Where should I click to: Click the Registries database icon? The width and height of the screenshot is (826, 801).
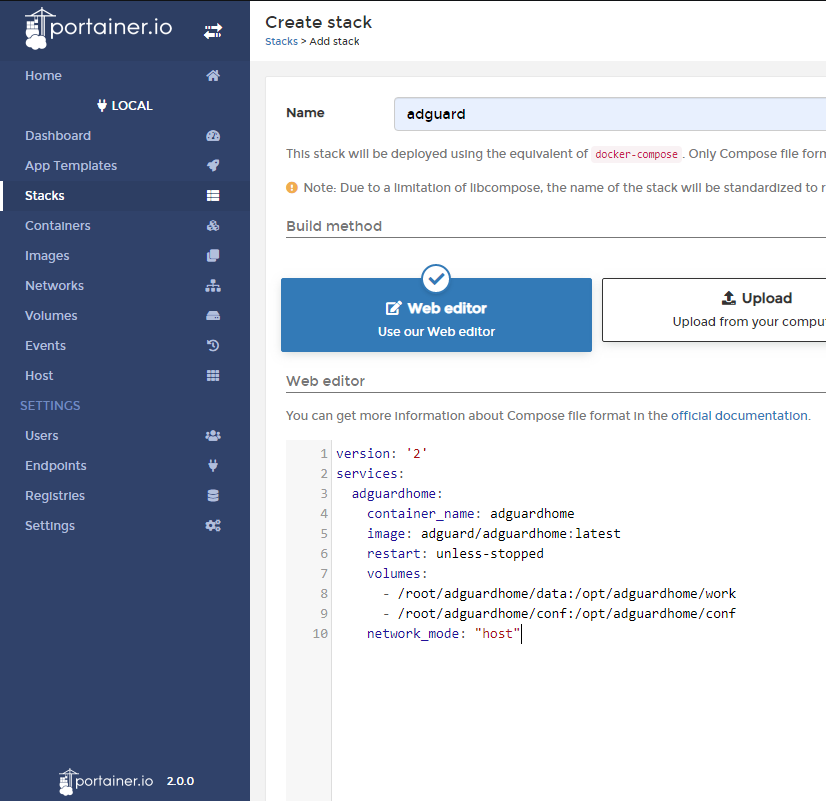tap(213, 496)
